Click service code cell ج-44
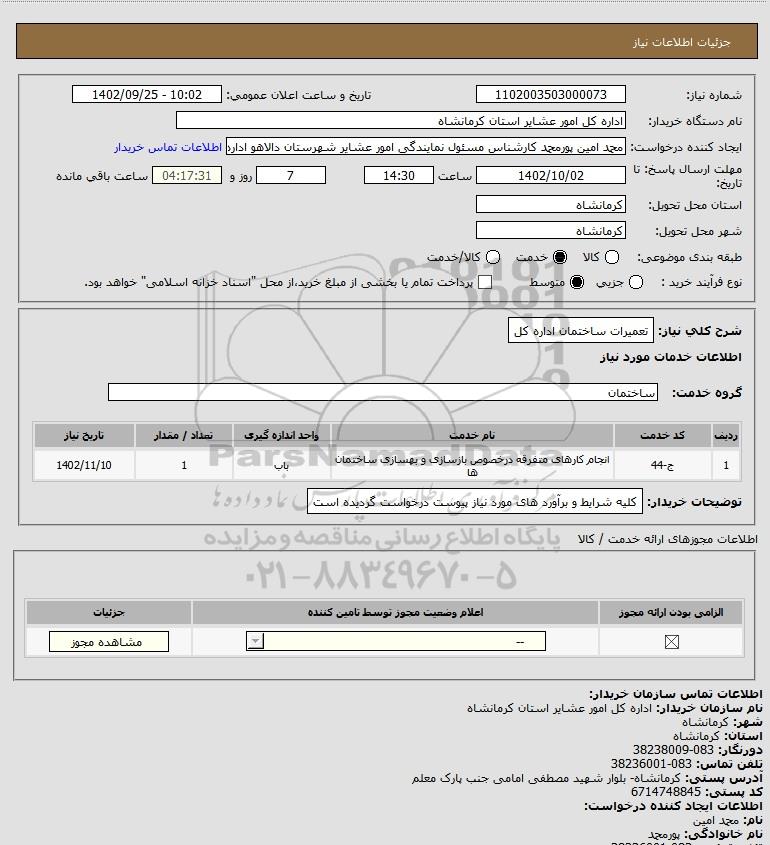 pyautogui.click(x=662, y=465)
